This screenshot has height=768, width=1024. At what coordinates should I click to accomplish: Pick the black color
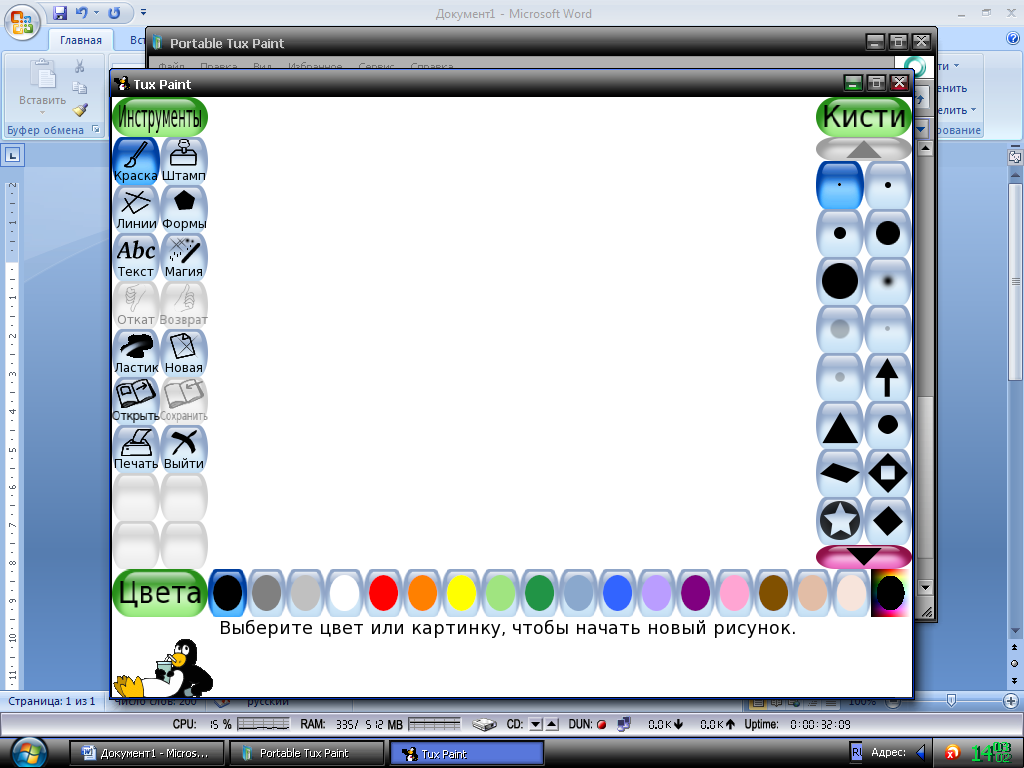(x=228, y=593)
